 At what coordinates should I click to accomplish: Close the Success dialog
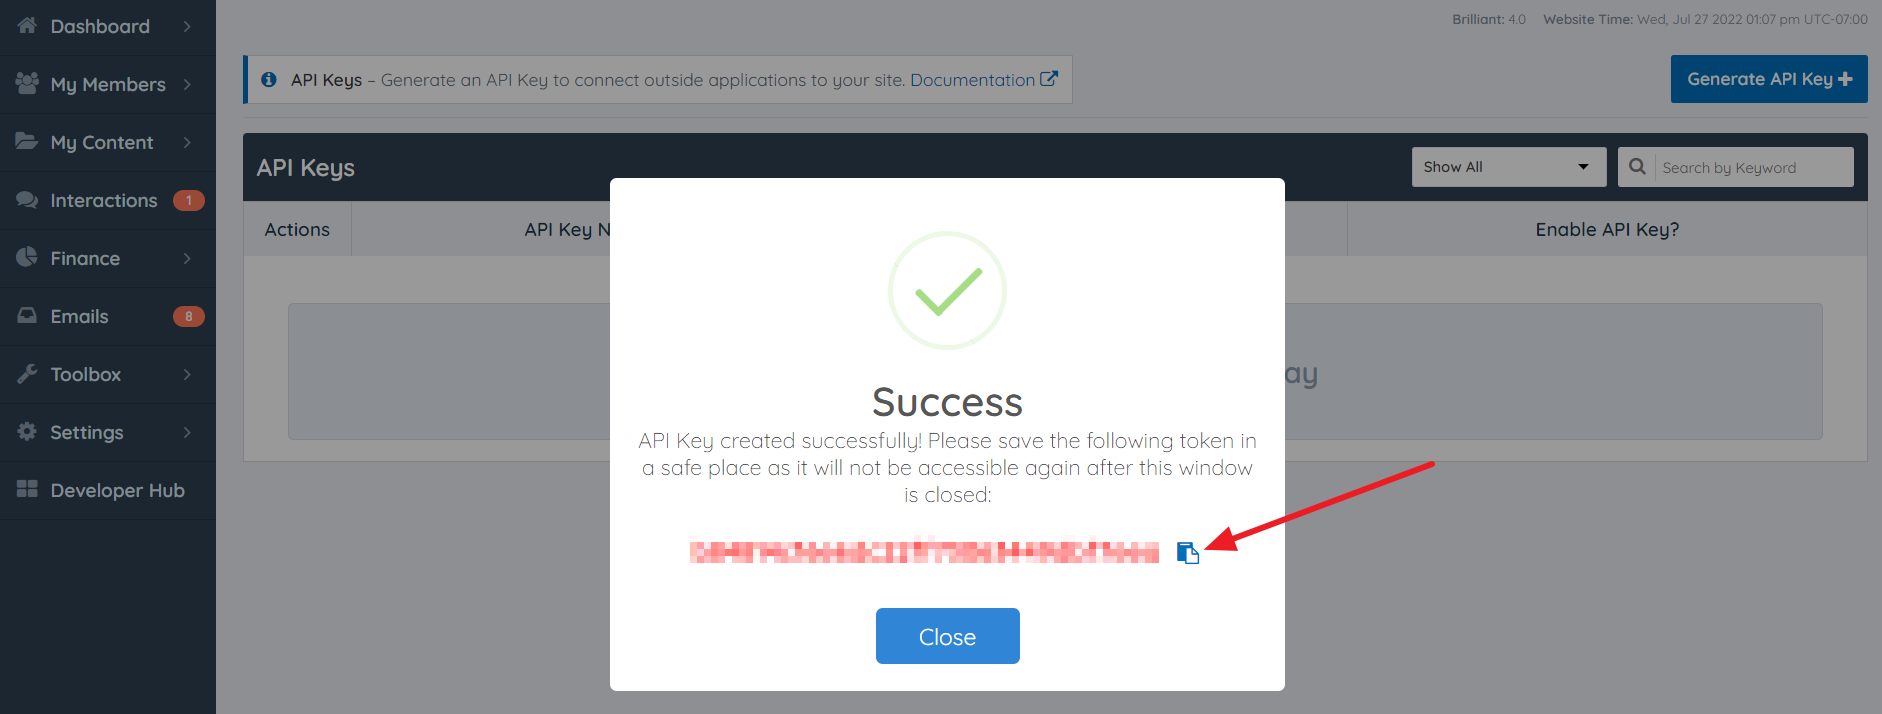(x=947, y=636)
